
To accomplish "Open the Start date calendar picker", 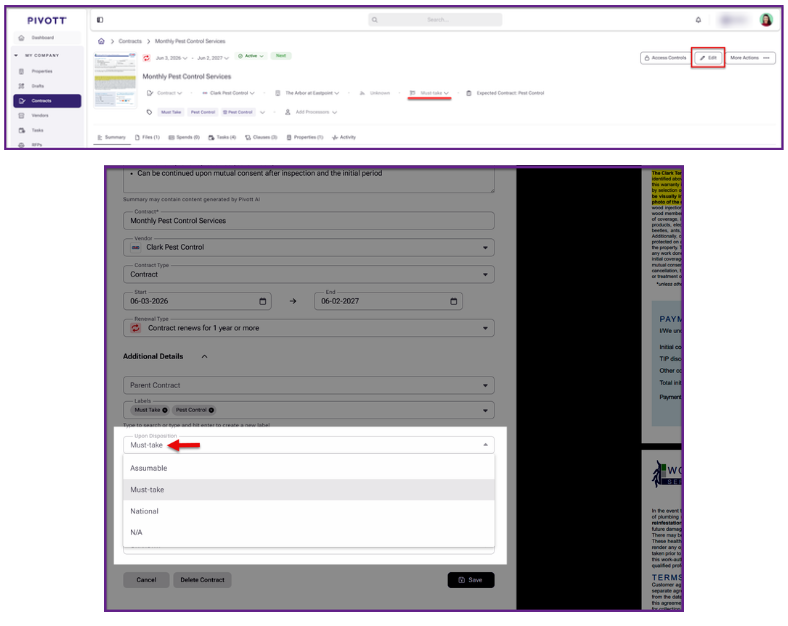I will pos(262,301).
